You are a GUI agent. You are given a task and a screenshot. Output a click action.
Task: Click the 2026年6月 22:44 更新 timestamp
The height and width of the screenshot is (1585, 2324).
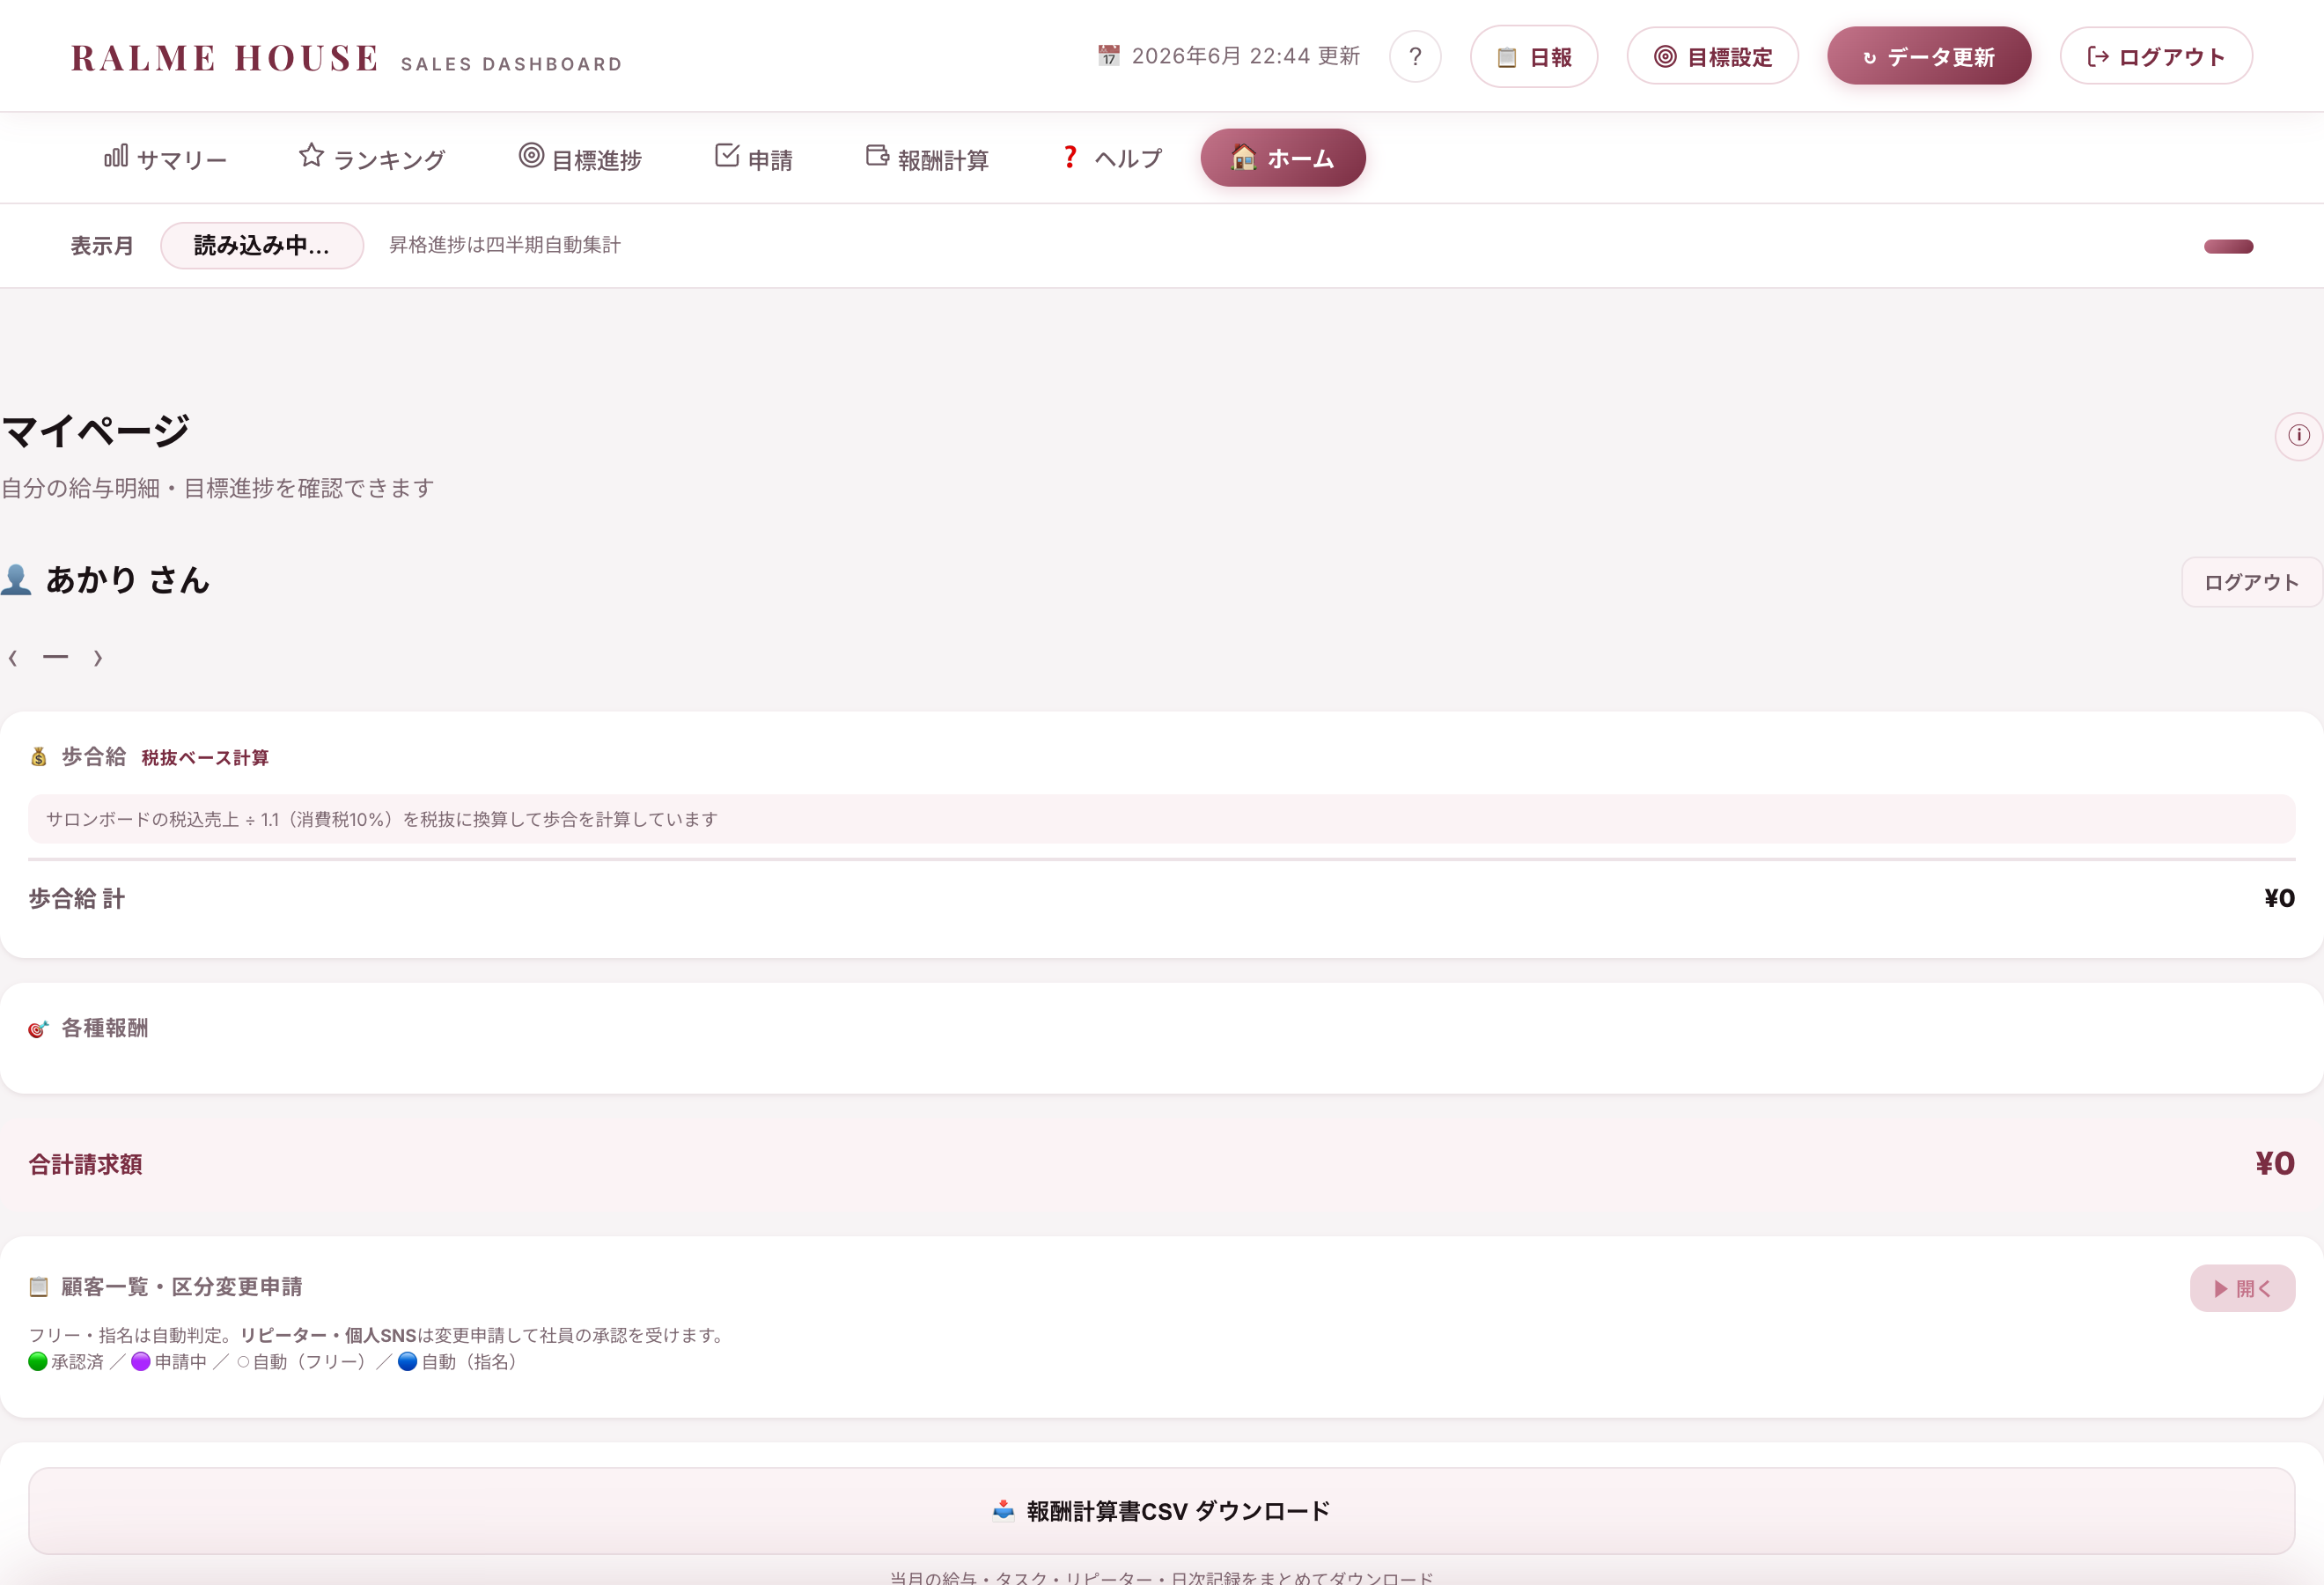pos(1245,56)
